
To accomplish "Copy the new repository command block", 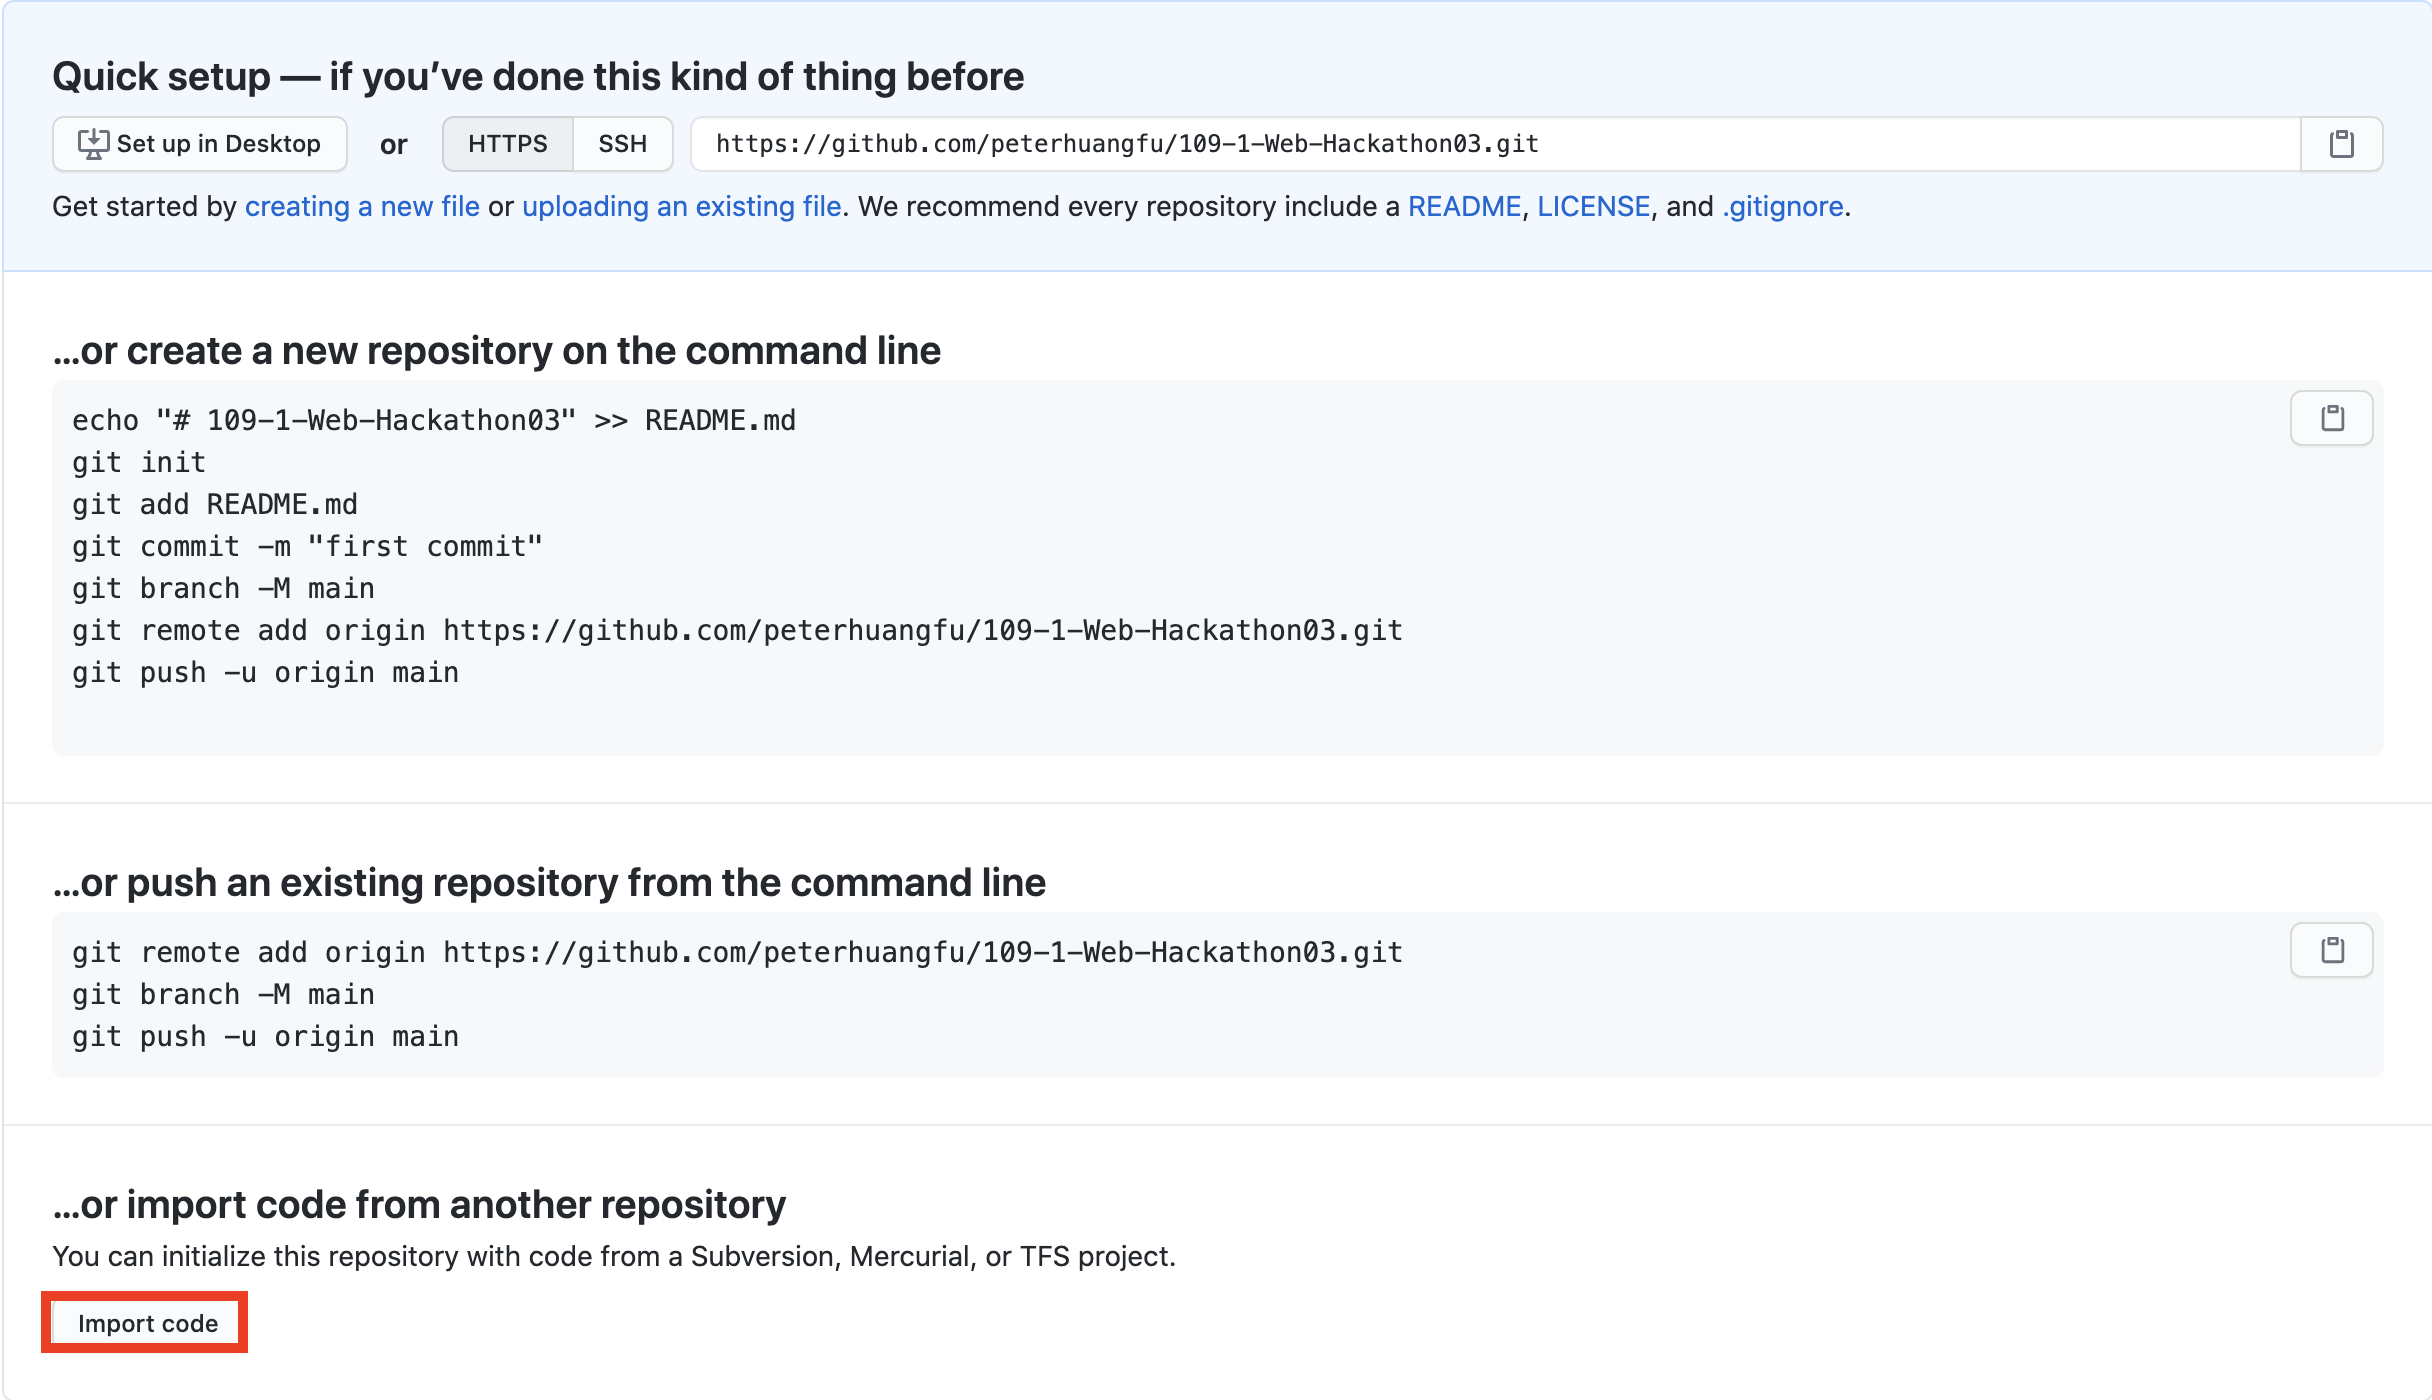I will coord(2331,418).
